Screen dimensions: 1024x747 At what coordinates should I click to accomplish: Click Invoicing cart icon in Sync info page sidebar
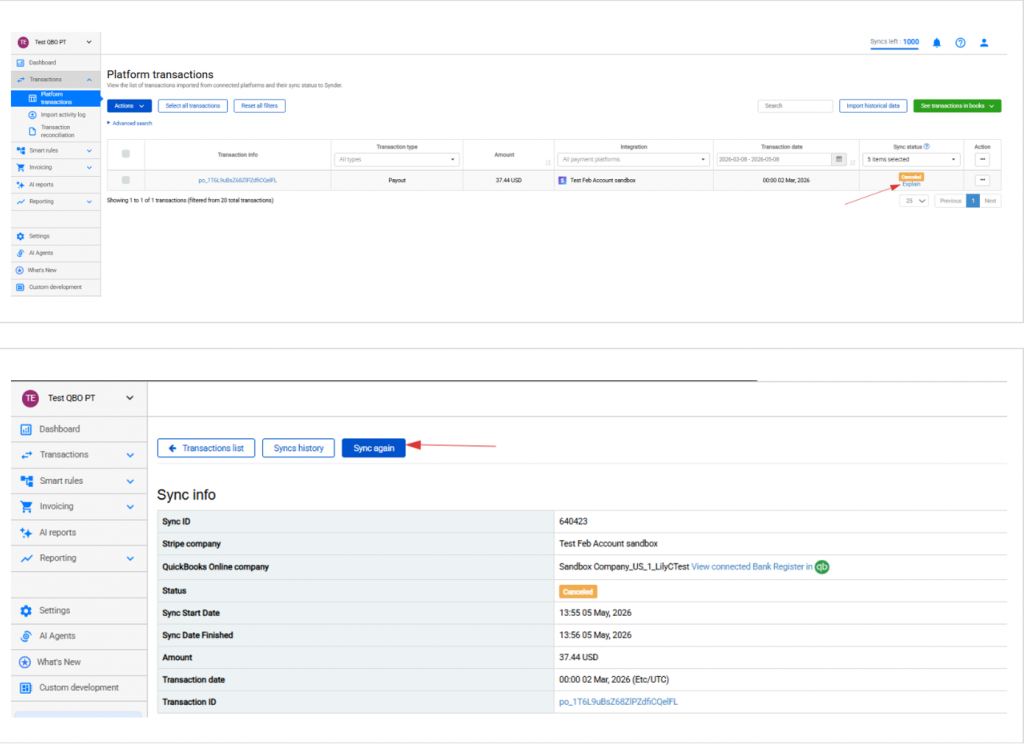point(26,507)
